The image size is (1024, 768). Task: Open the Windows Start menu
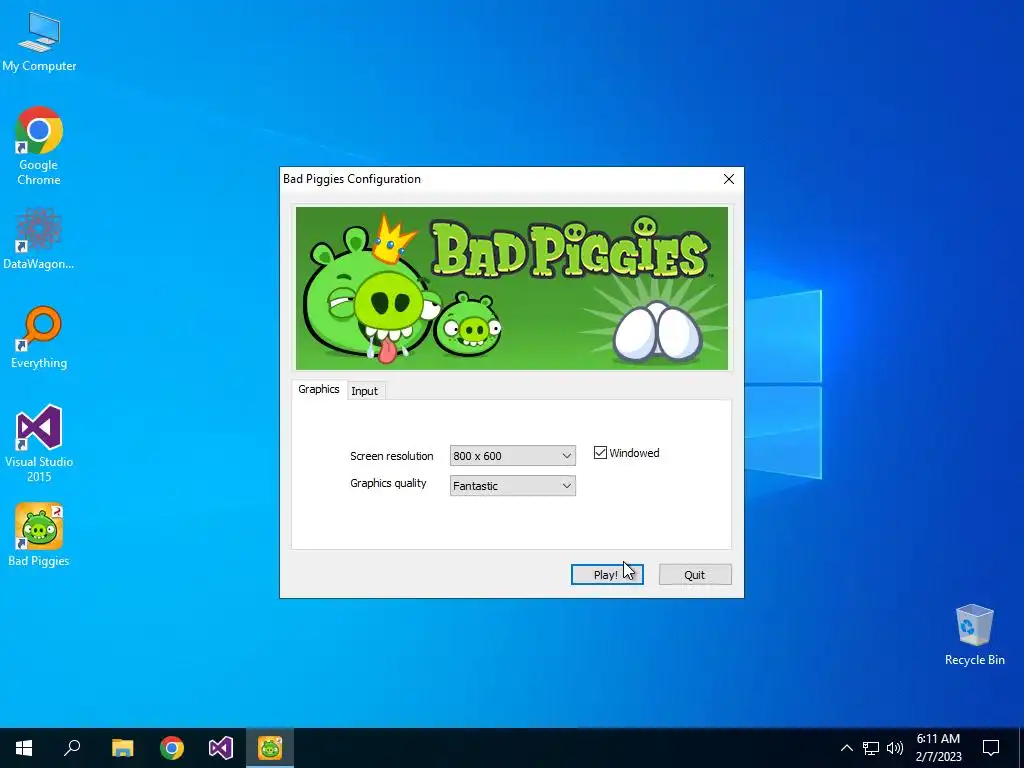[24, 748]
